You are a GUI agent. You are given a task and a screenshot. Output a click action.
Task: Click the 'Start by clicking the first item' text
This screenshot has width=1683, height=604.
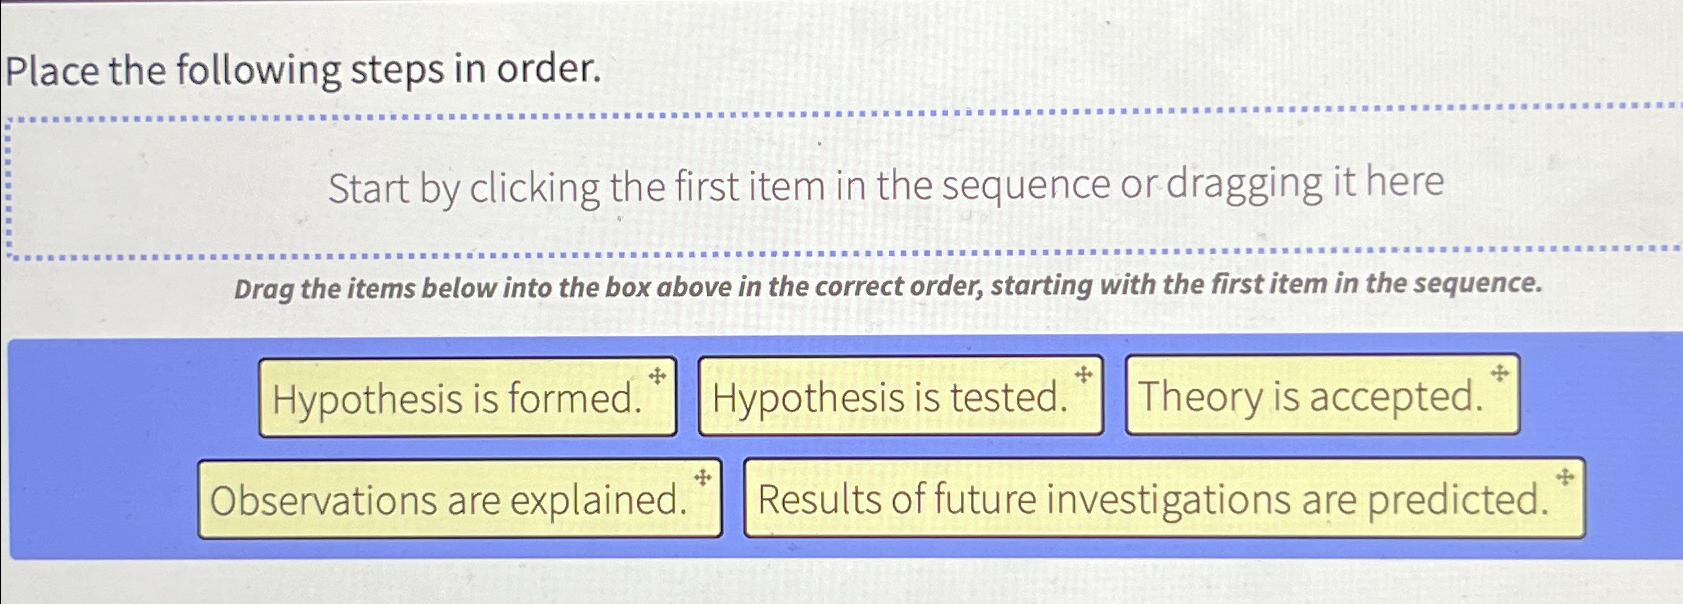(x=887, y=183)
